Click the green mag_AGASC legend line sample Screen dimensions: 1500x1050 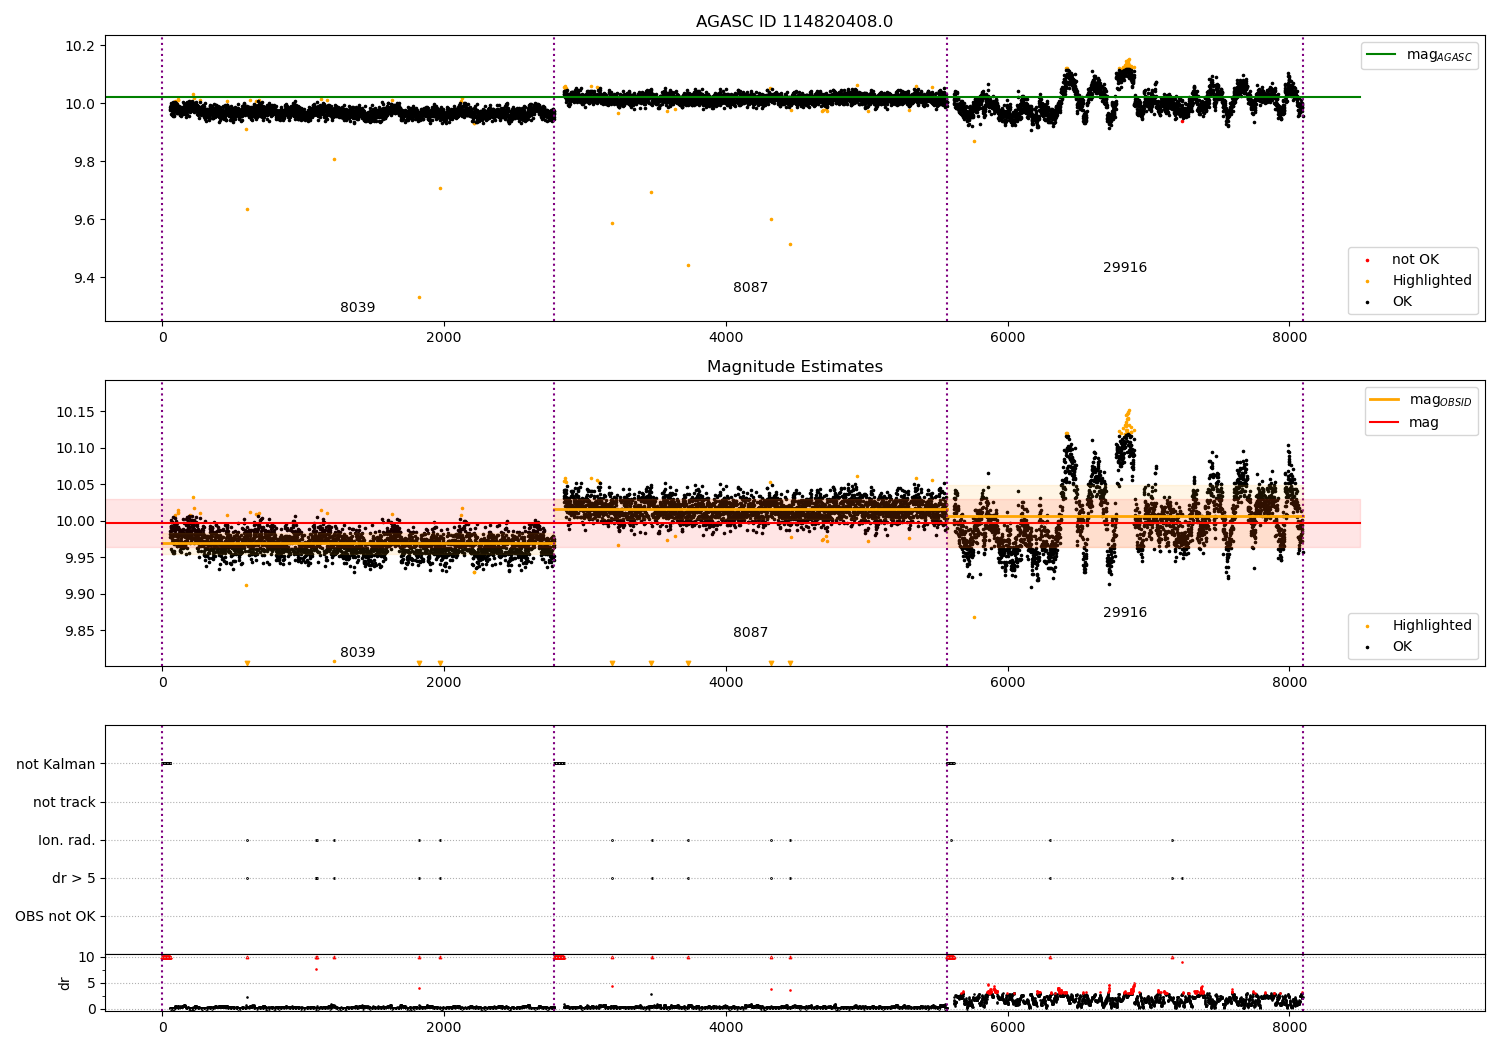click(x=1381, y=55)
